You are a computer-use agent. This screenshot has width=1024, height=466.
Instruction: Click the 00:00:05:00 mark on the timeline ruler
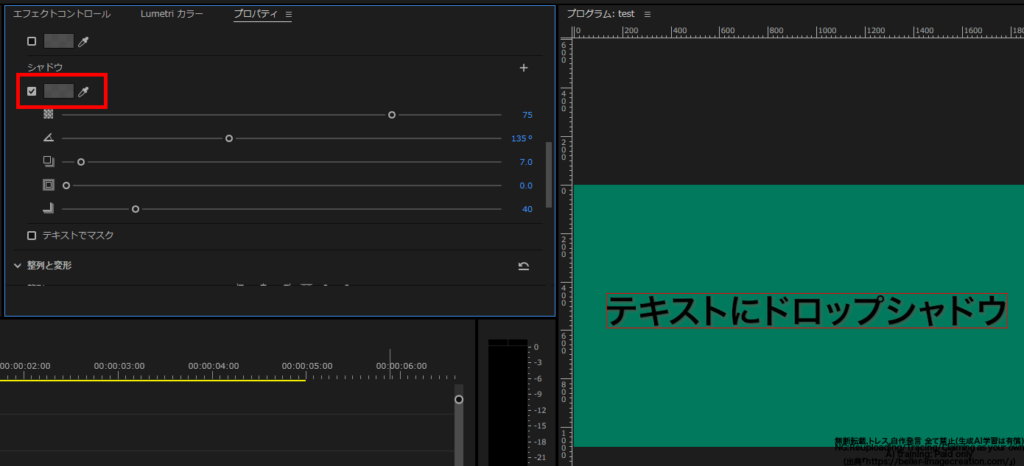point(307,366)
